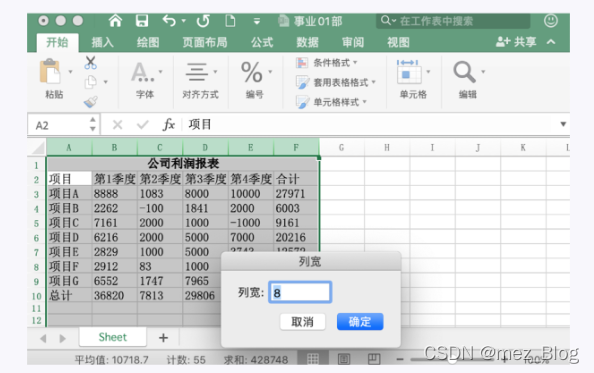Screen dimensions: 594x373
Task: Click the 项目D row label cell
Action: pyautogui.click(x=69, y=237)
